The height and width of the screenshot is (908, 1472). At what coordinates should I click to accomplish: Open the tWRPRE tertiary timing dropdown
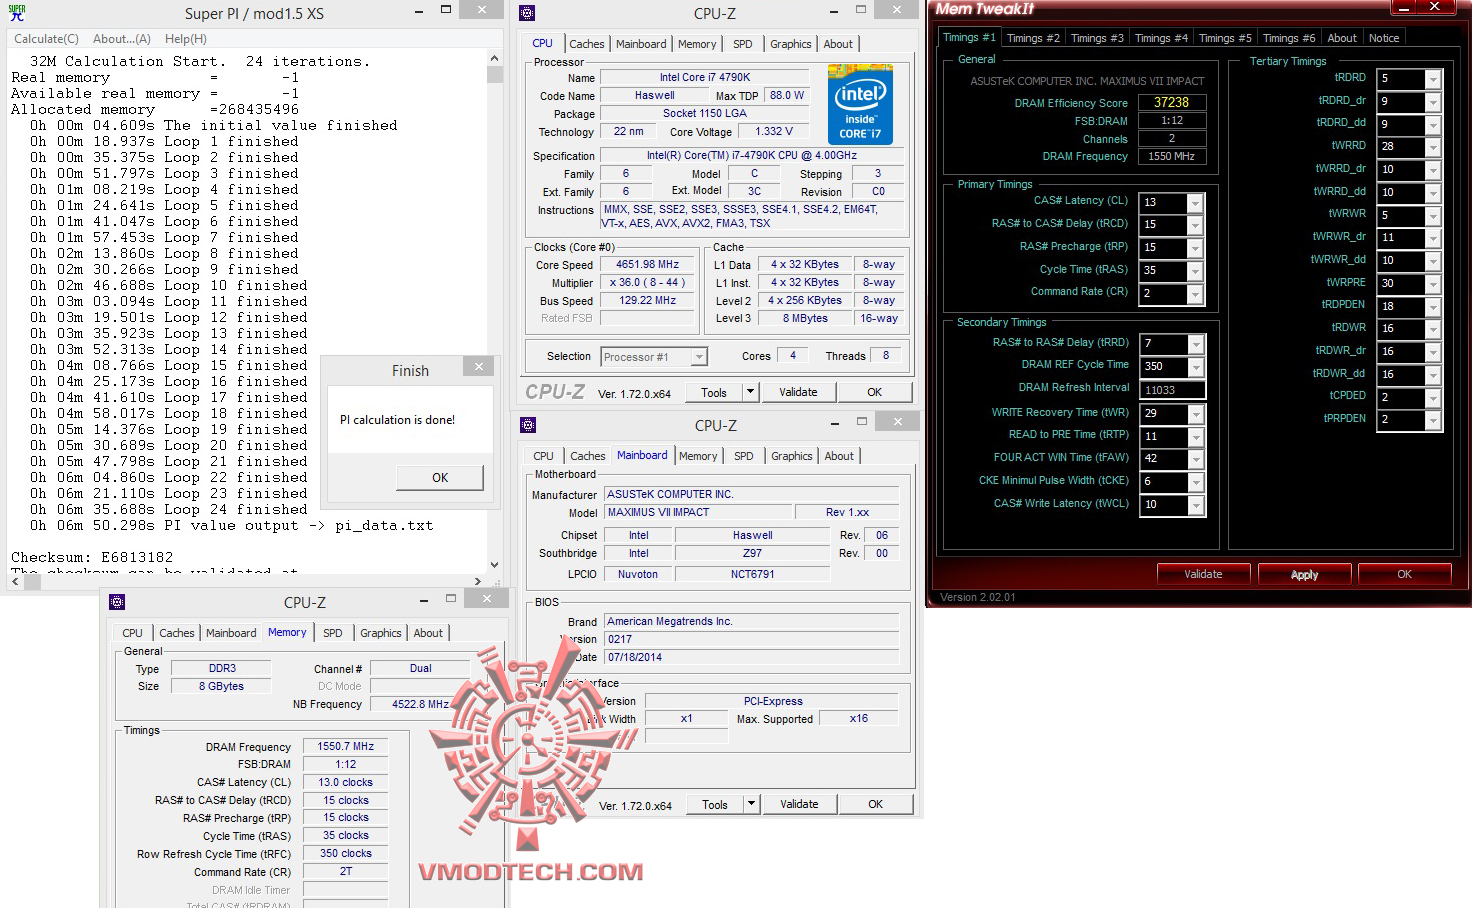tap(1433, 284)
